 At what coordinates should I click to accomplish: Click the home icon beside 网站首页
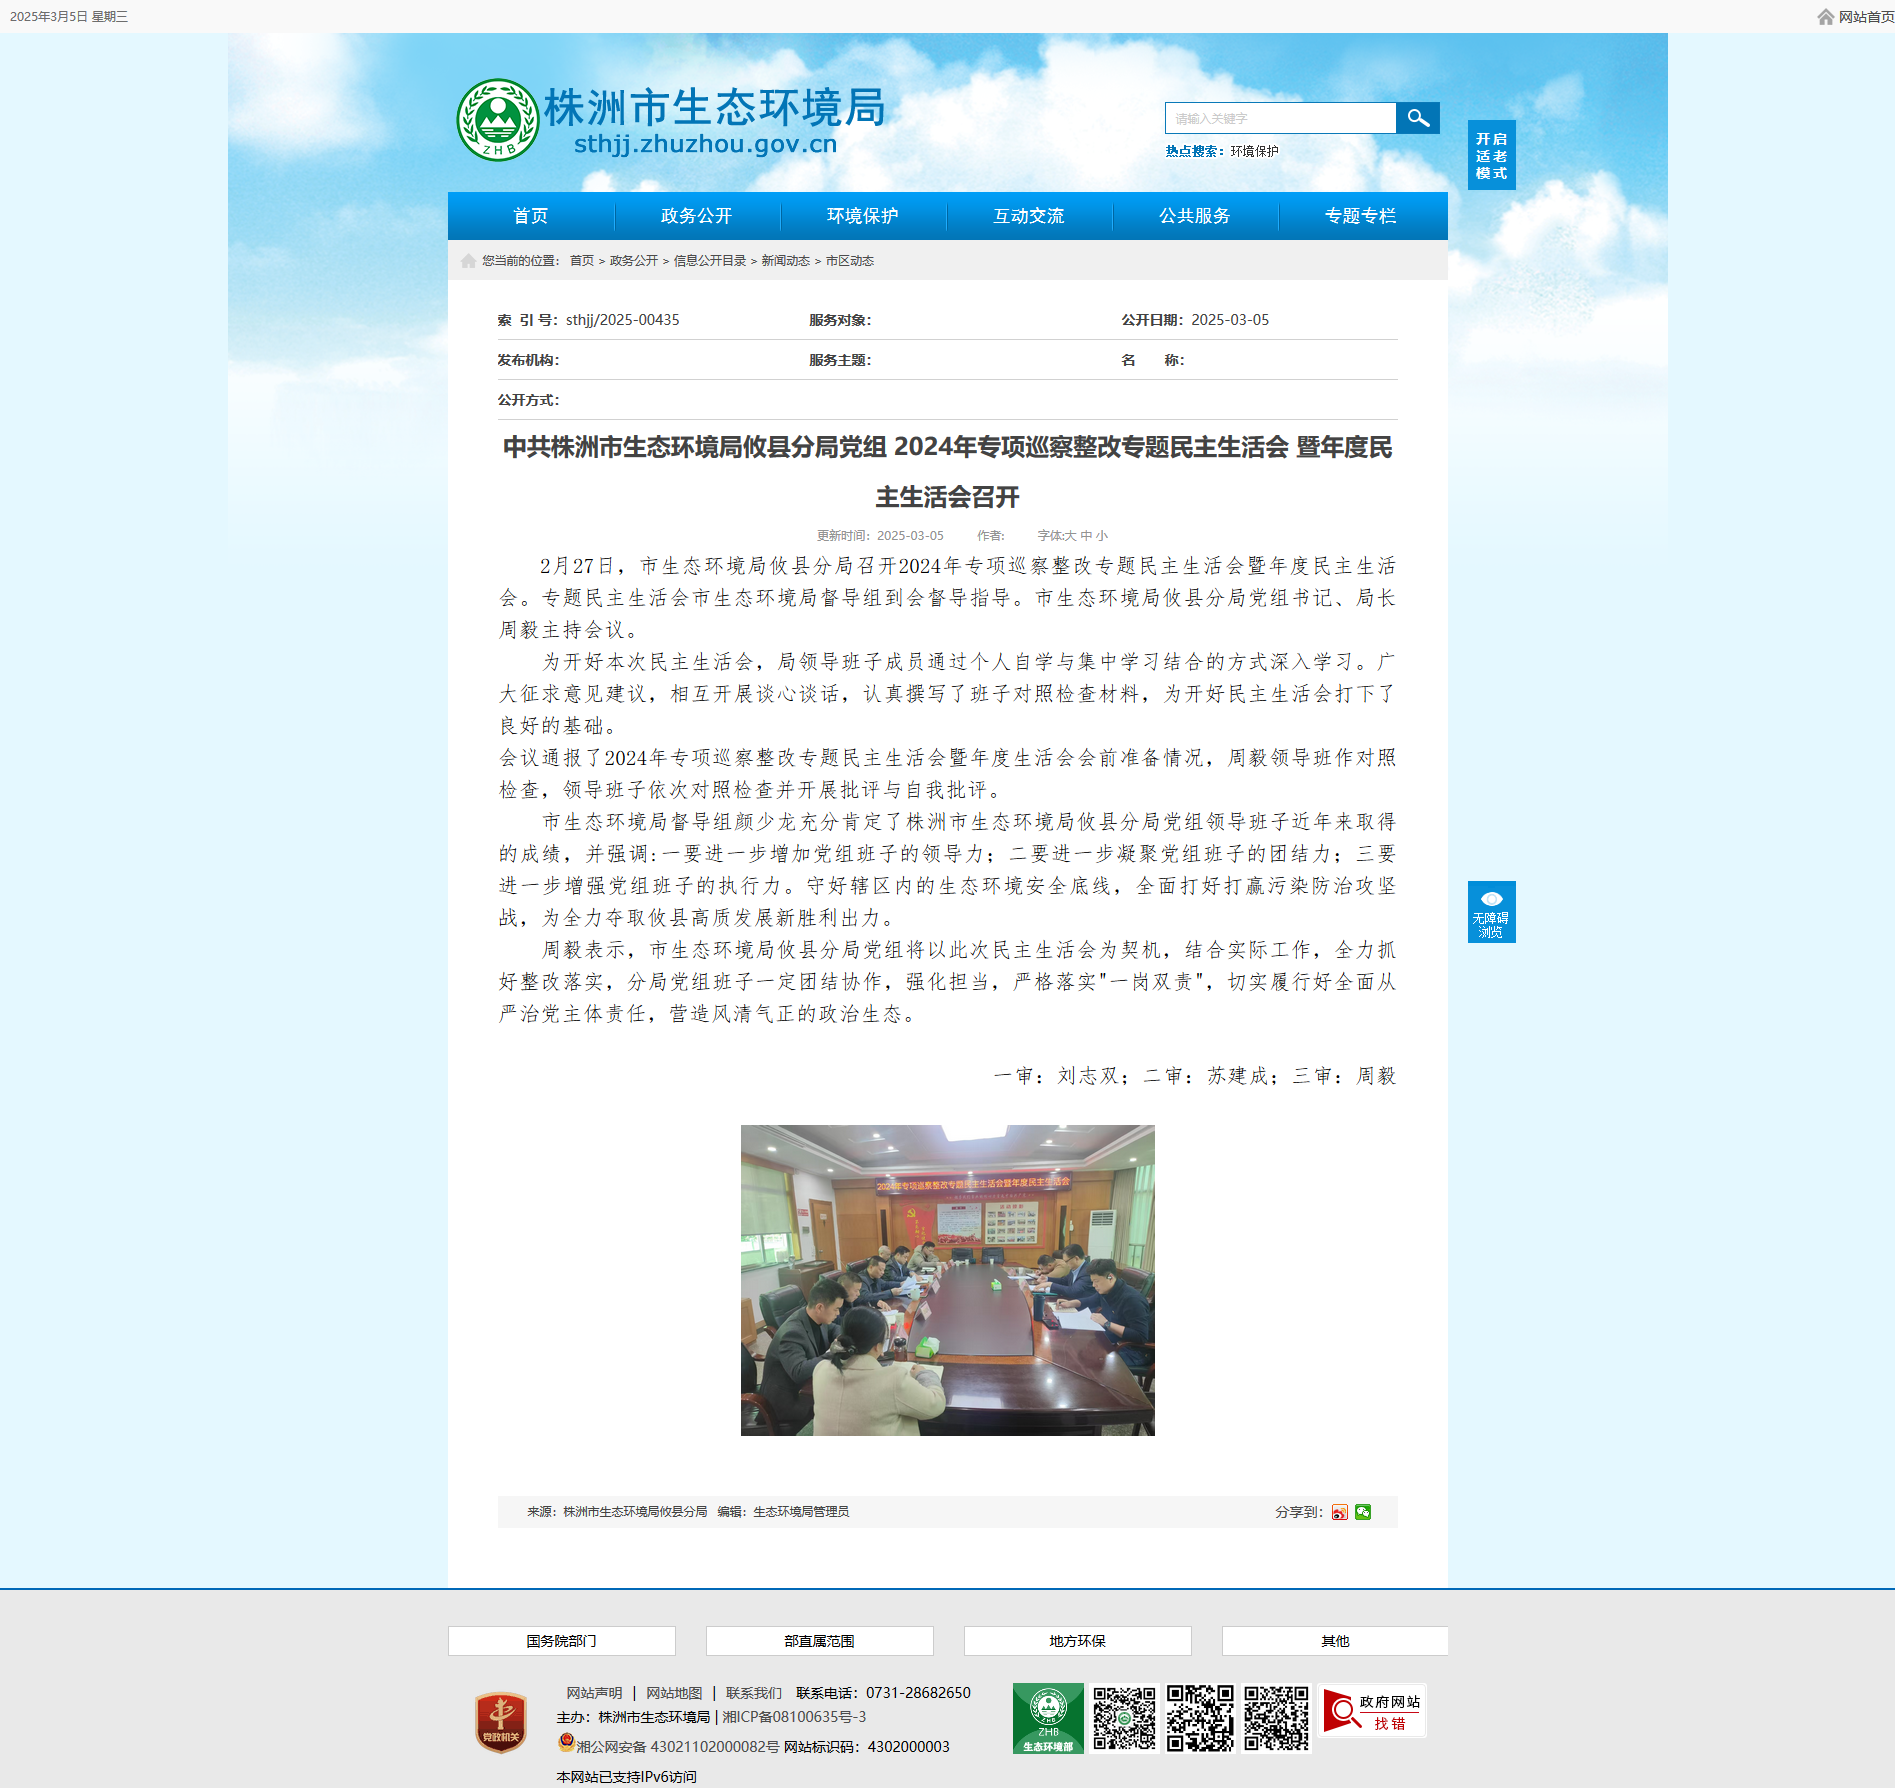click(1825, 17)
